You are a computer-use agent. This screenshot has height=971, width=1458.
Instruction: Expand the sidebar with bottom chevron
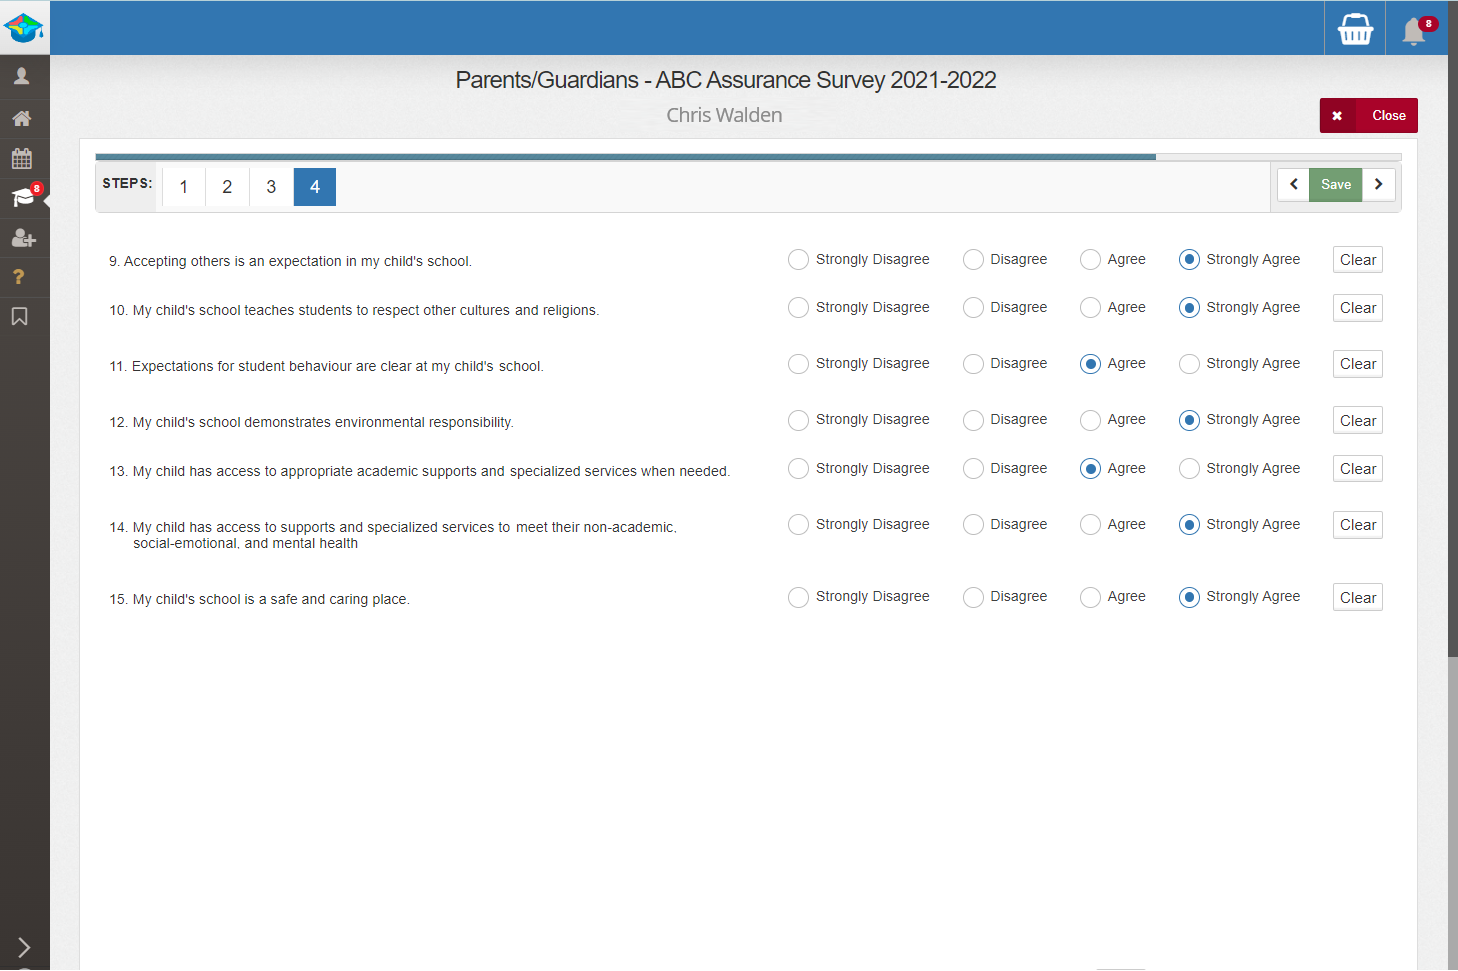(24, 947)
